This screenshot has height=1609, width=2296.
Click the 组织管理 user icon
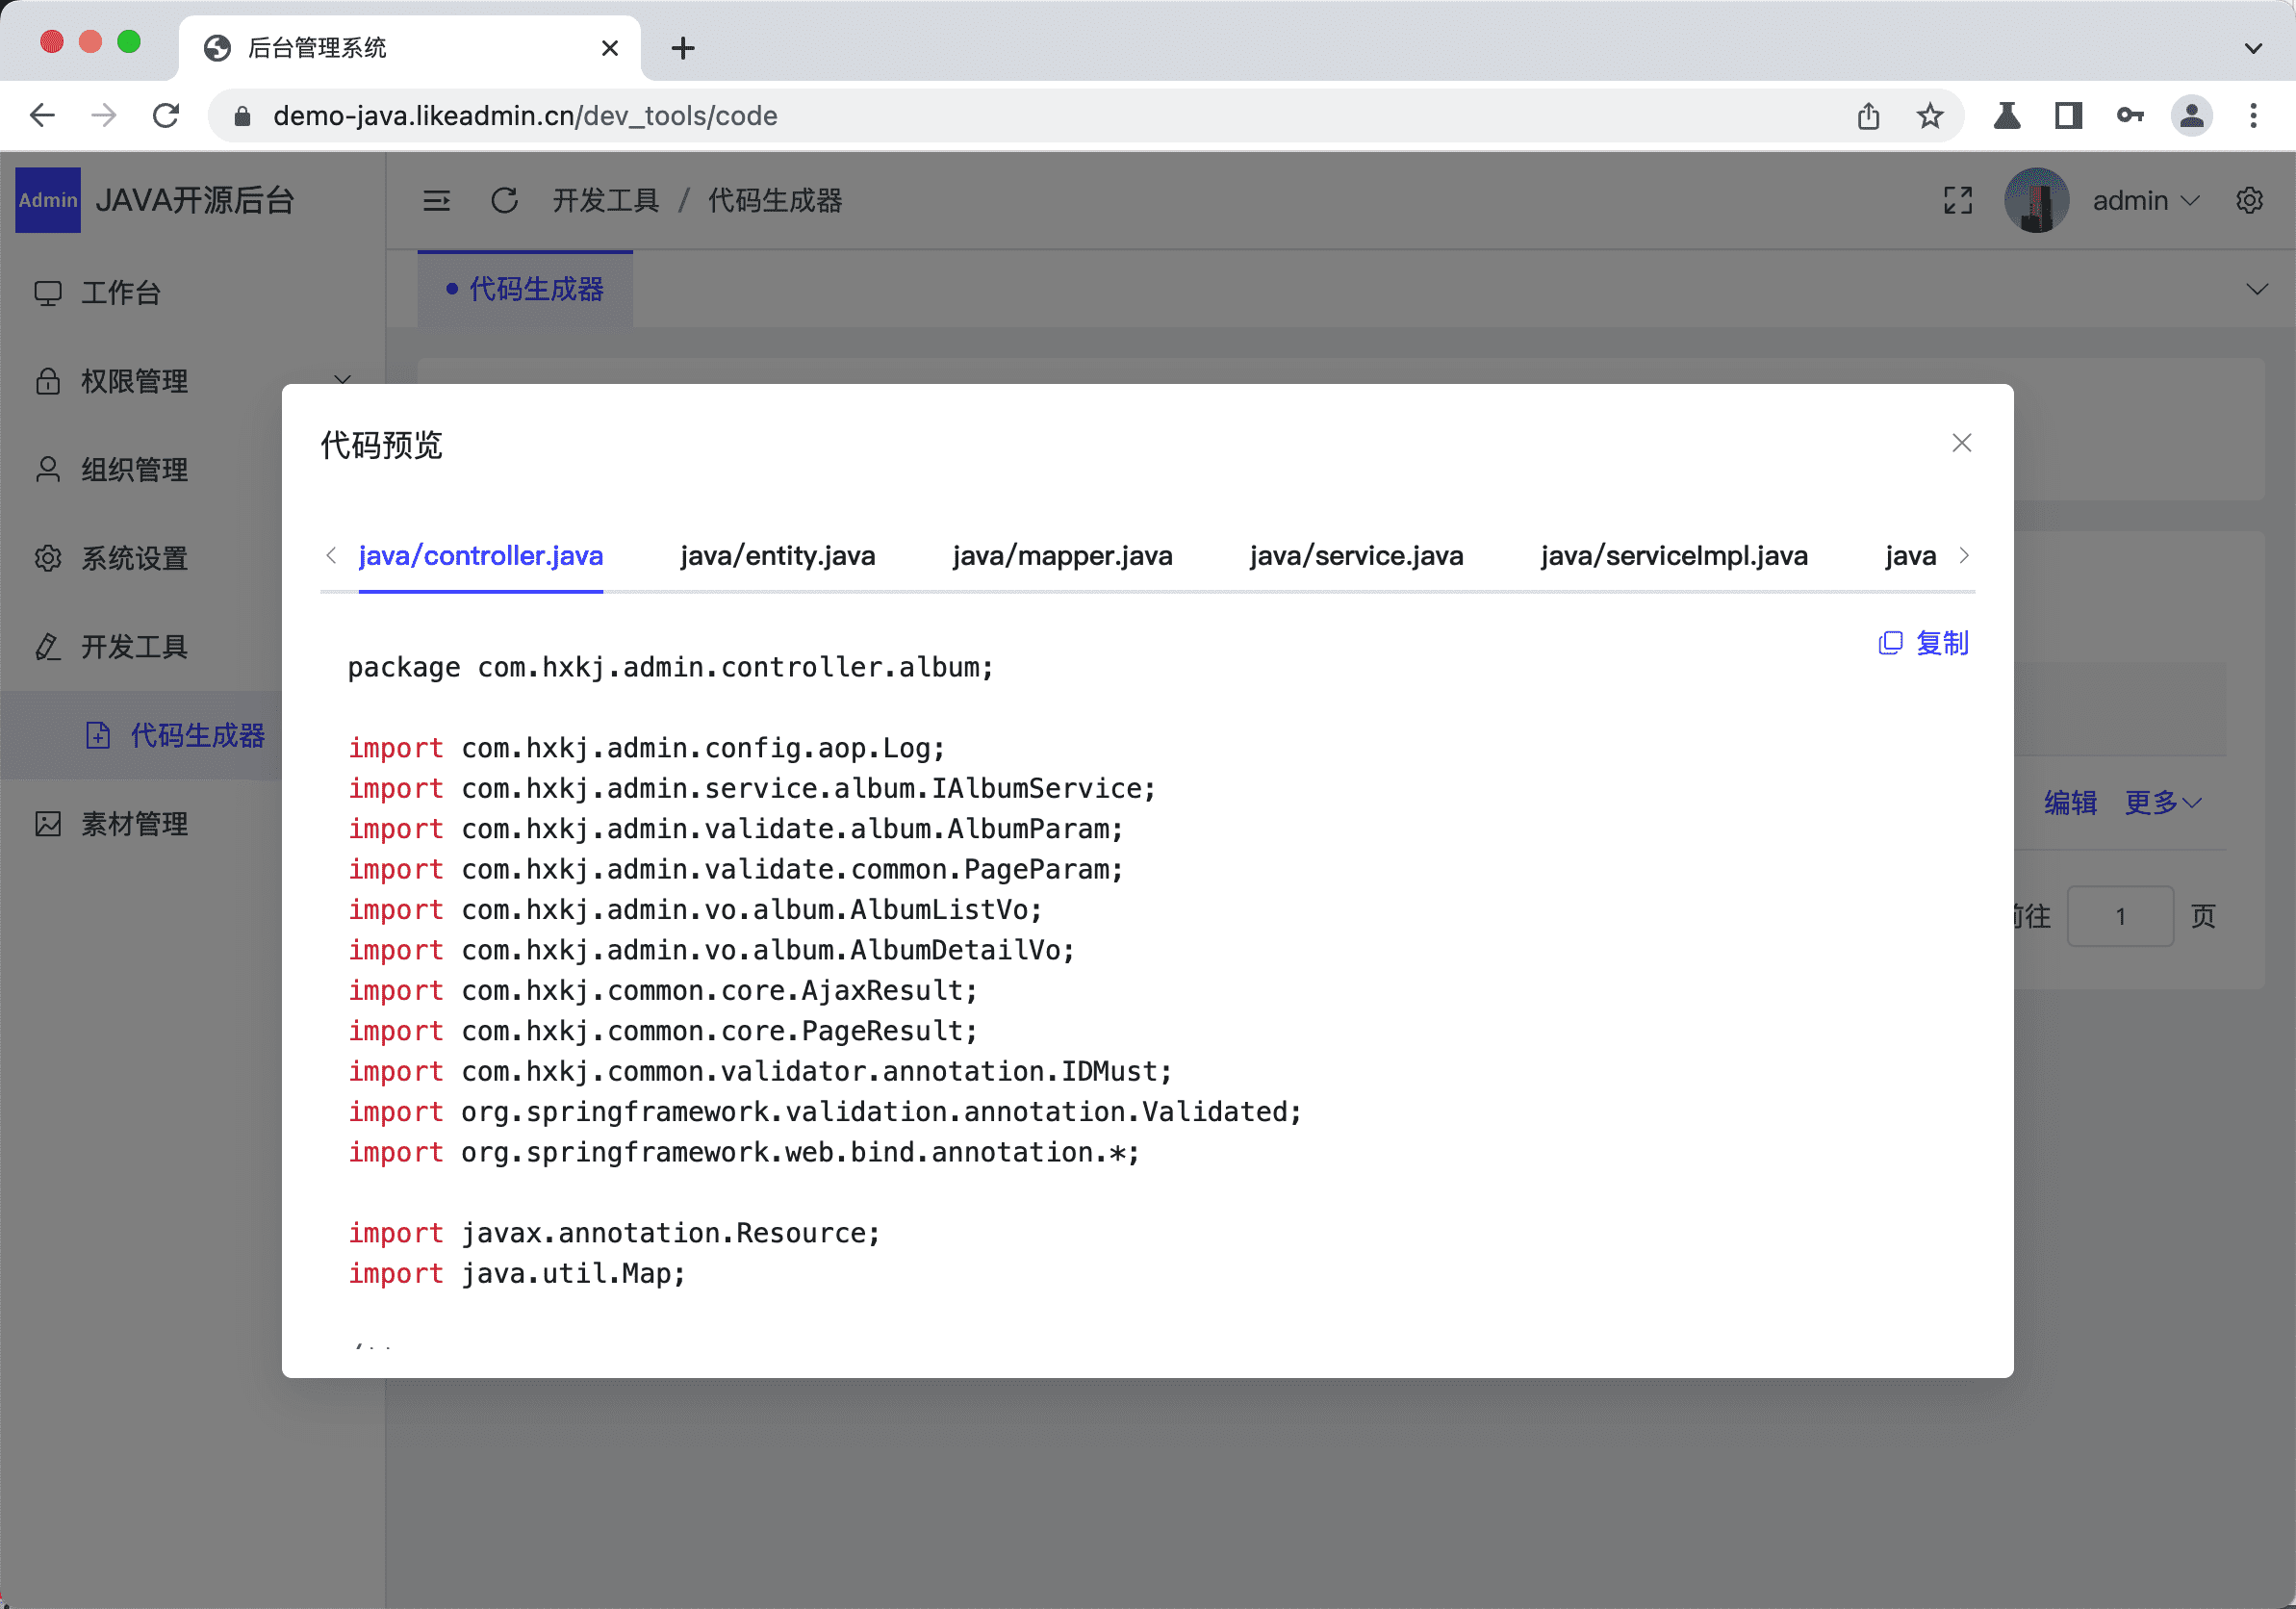coord(48,469)
